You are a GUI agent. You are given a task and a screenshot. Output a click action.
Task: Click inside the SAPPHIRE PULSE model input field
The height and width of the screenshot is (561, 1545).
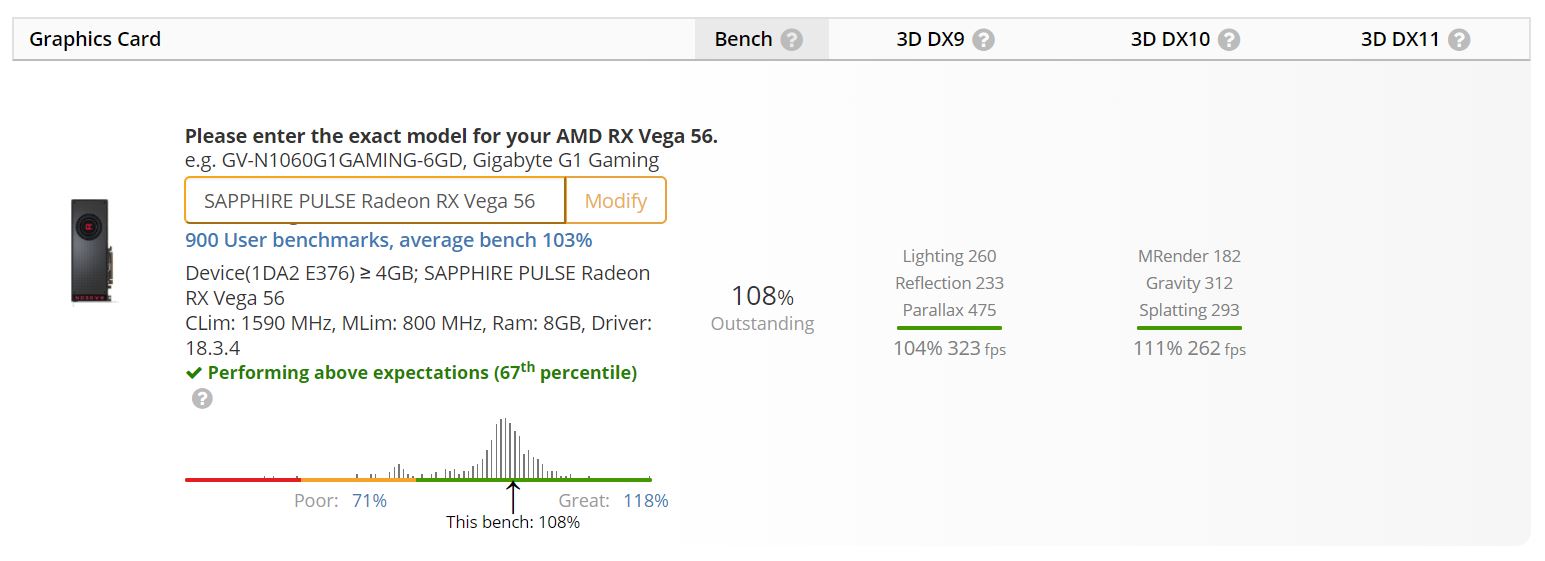tap(375, 201)
